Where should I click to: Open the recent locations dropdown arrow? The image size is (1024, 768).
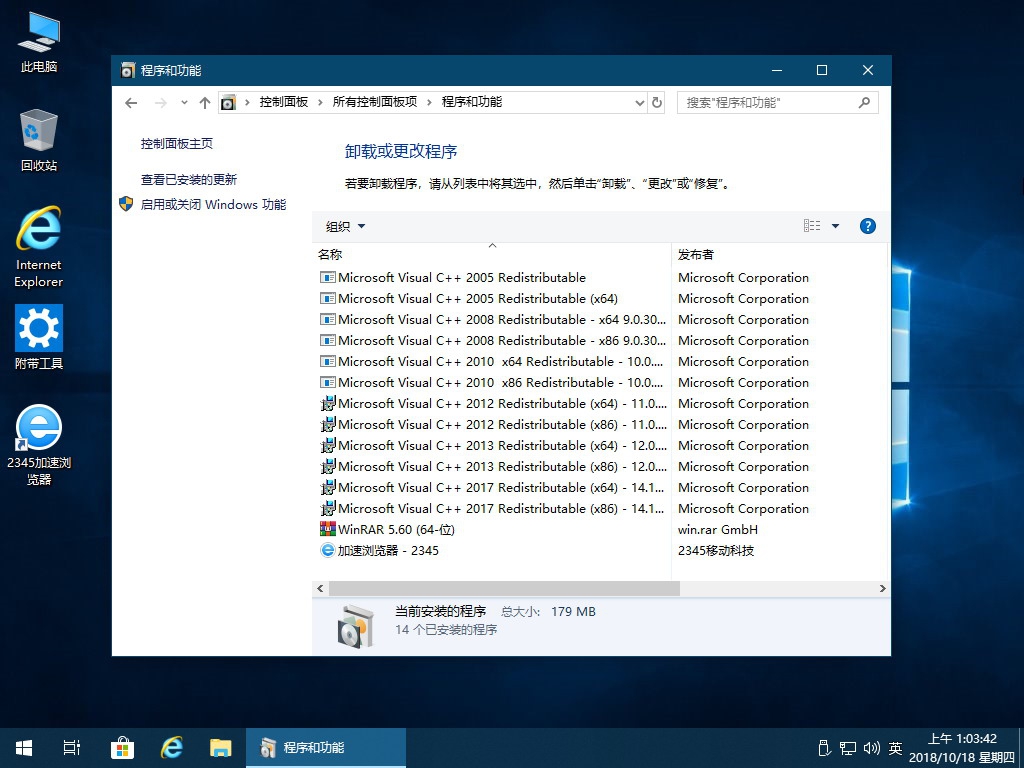pos(184,103)
